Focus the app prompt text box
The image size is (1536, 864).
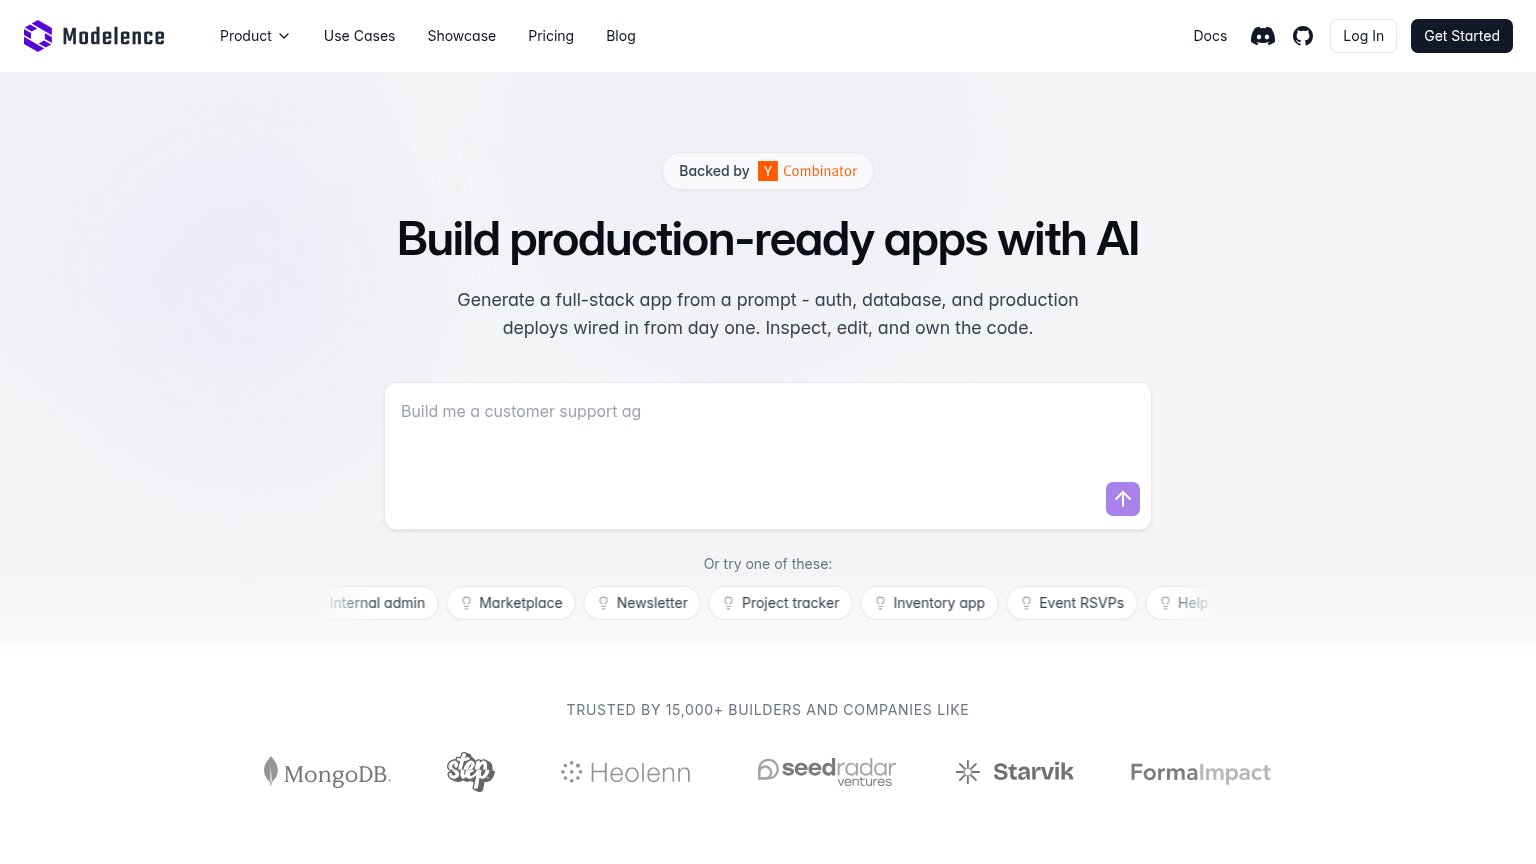pos(768,456)
